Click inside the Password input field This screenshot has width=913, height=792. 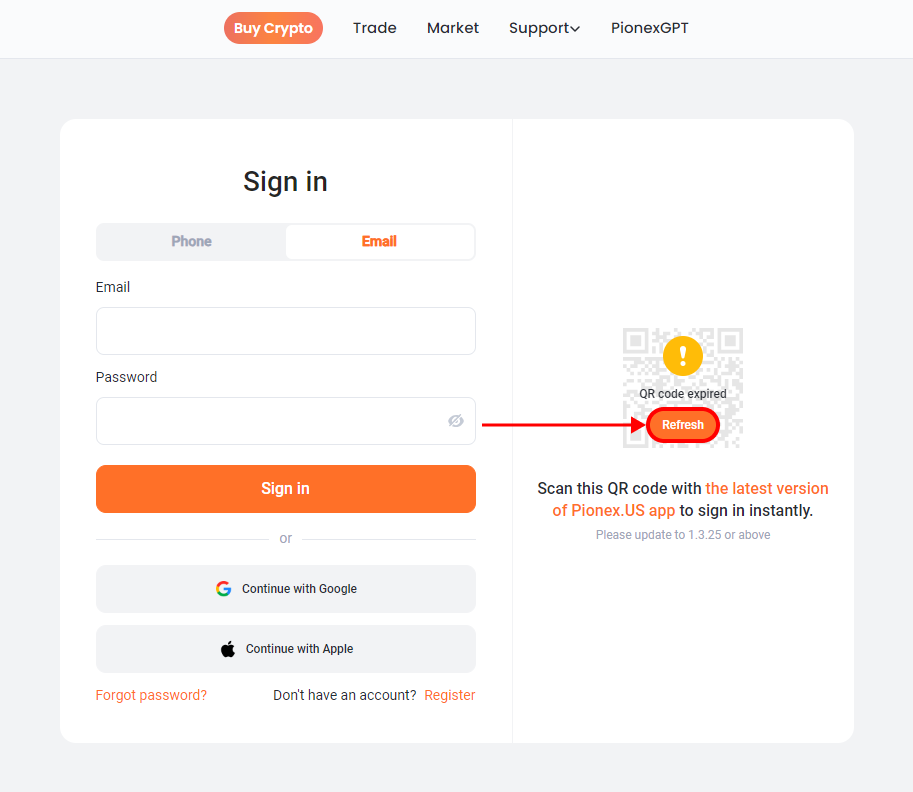[x=270, y=421]
